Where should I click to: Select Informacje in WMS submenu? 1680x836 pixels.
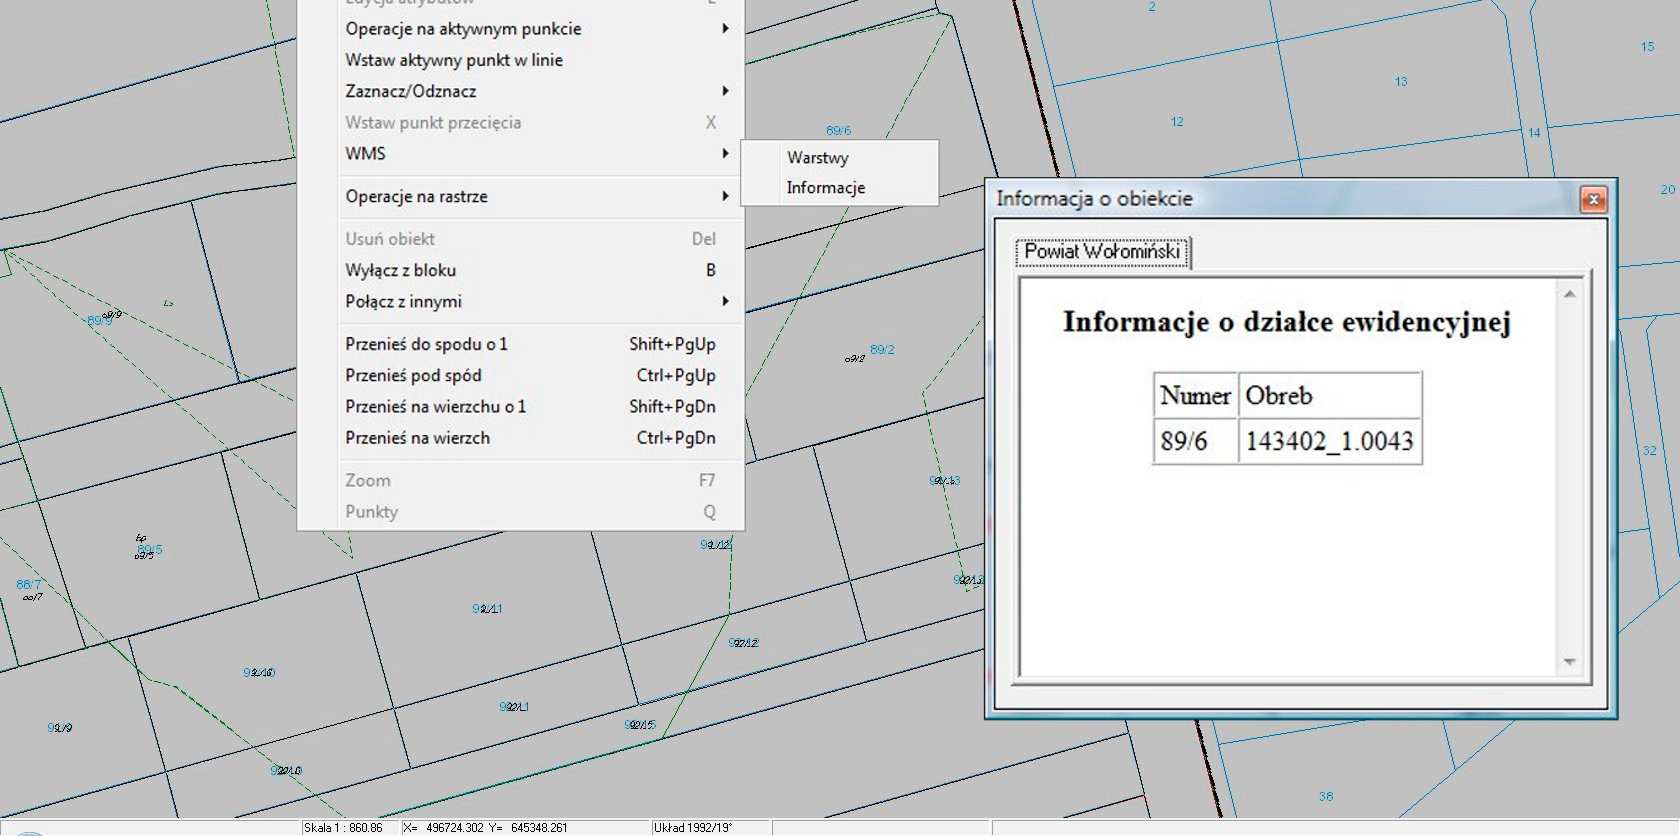click(839, 188)
